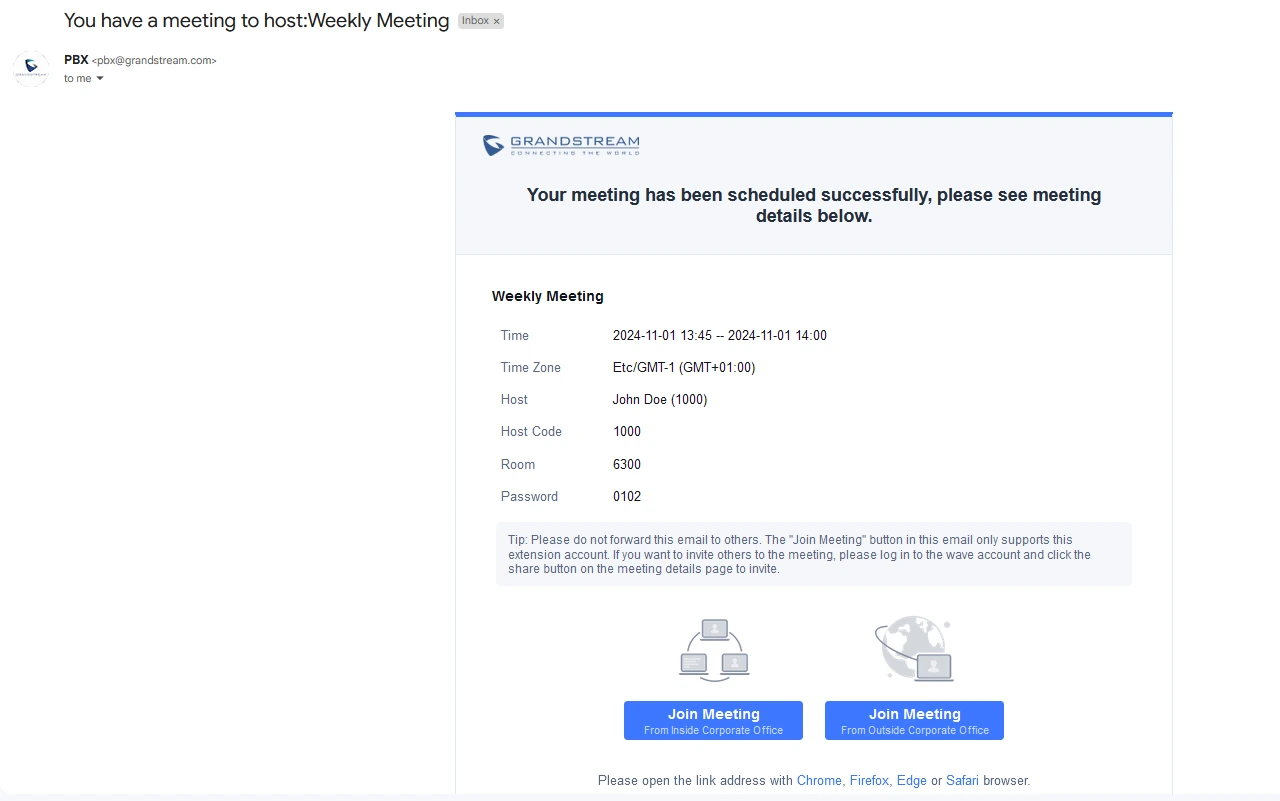The height and width of the screenshot is (801, 1280).
Task: Click the meeting password value 0102
Action: pyautogui.click(x=627, y=497)
